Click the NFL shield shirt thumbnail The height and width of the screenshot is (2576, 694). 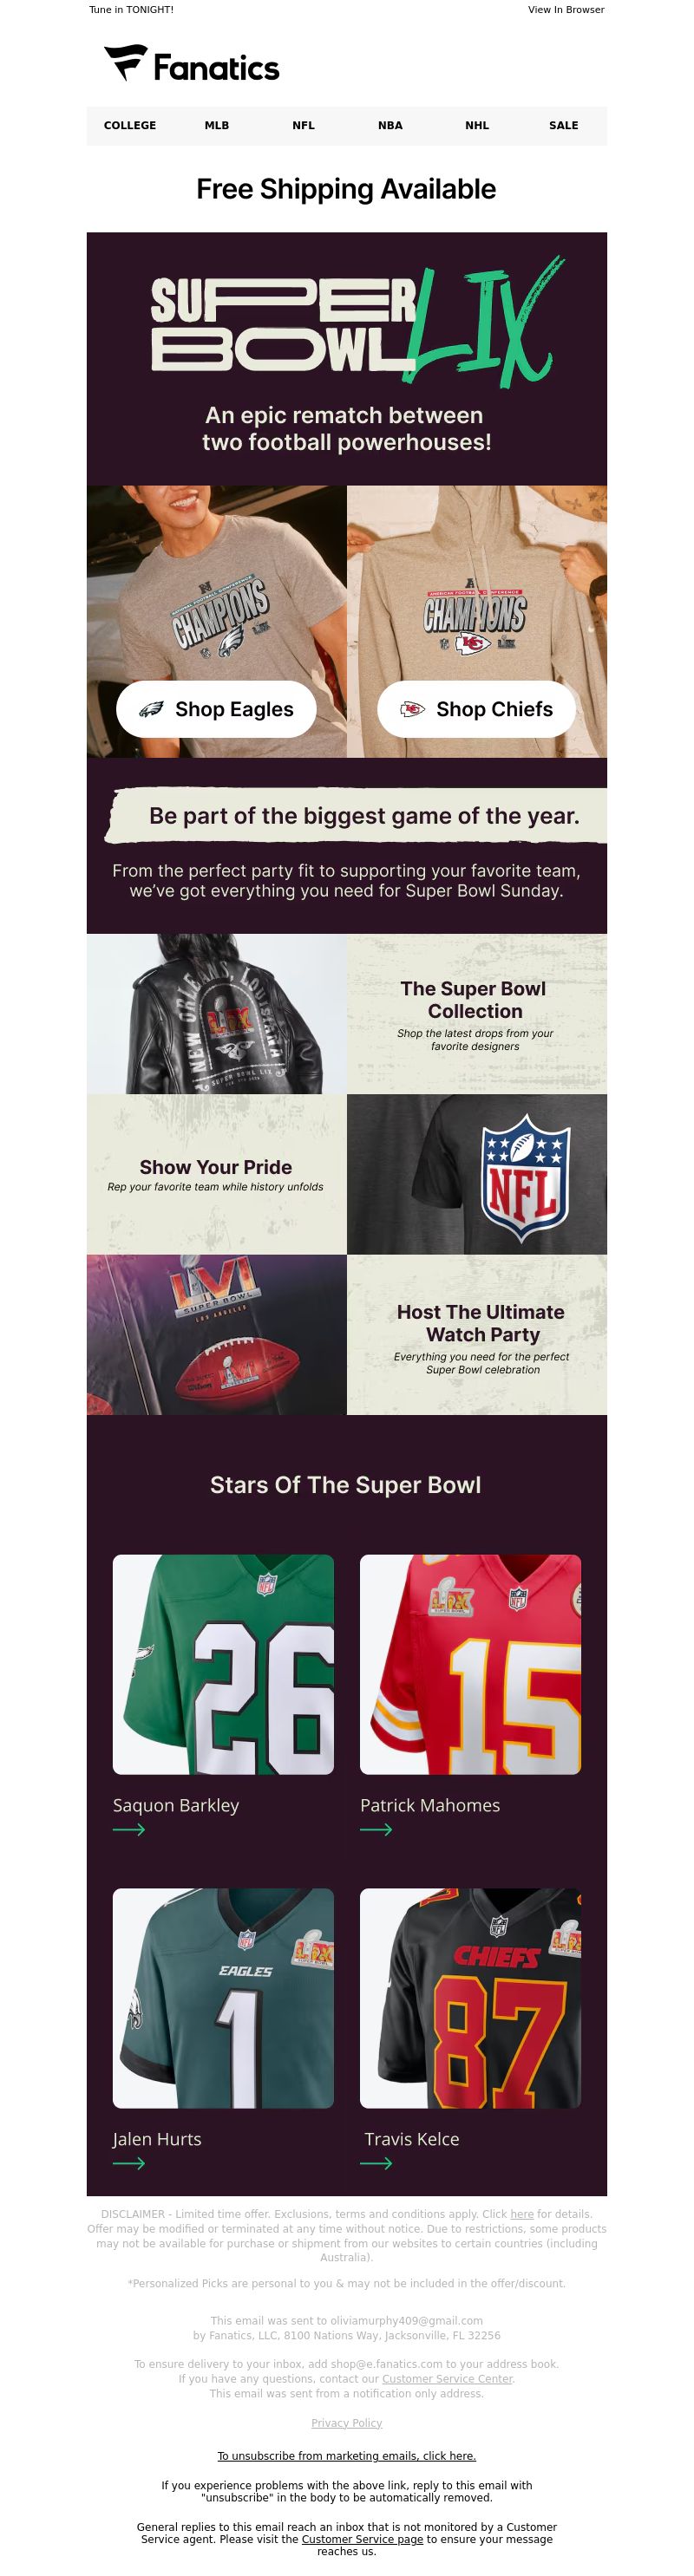477,1174
